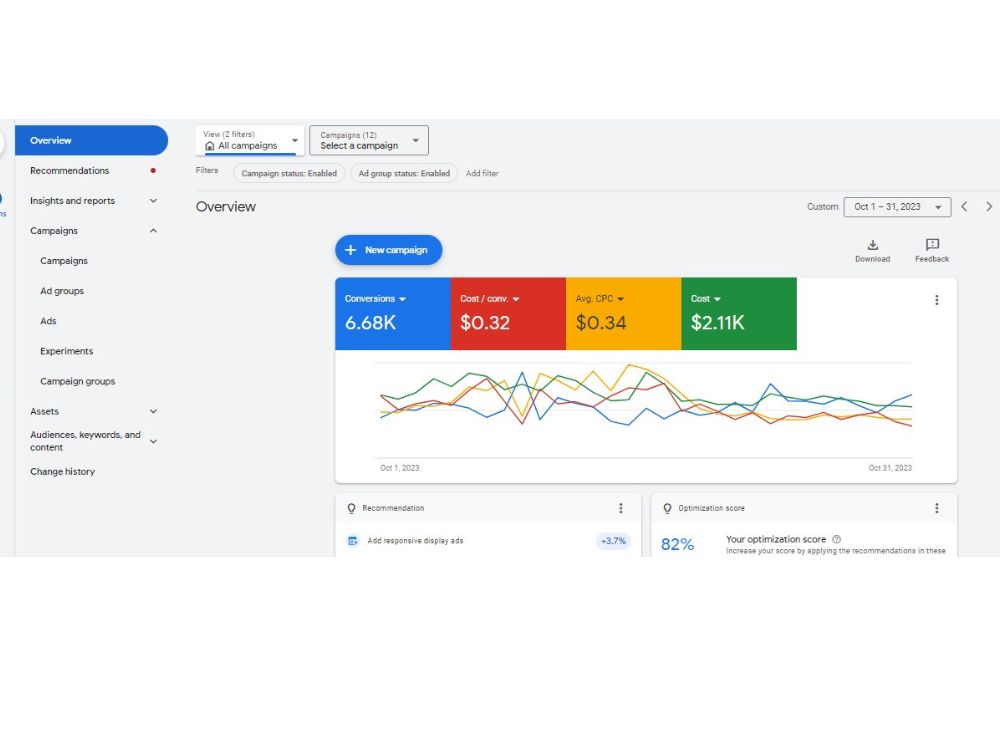
Task: Select the blue Conversions 6.68K tile
Action: point(393,314)
